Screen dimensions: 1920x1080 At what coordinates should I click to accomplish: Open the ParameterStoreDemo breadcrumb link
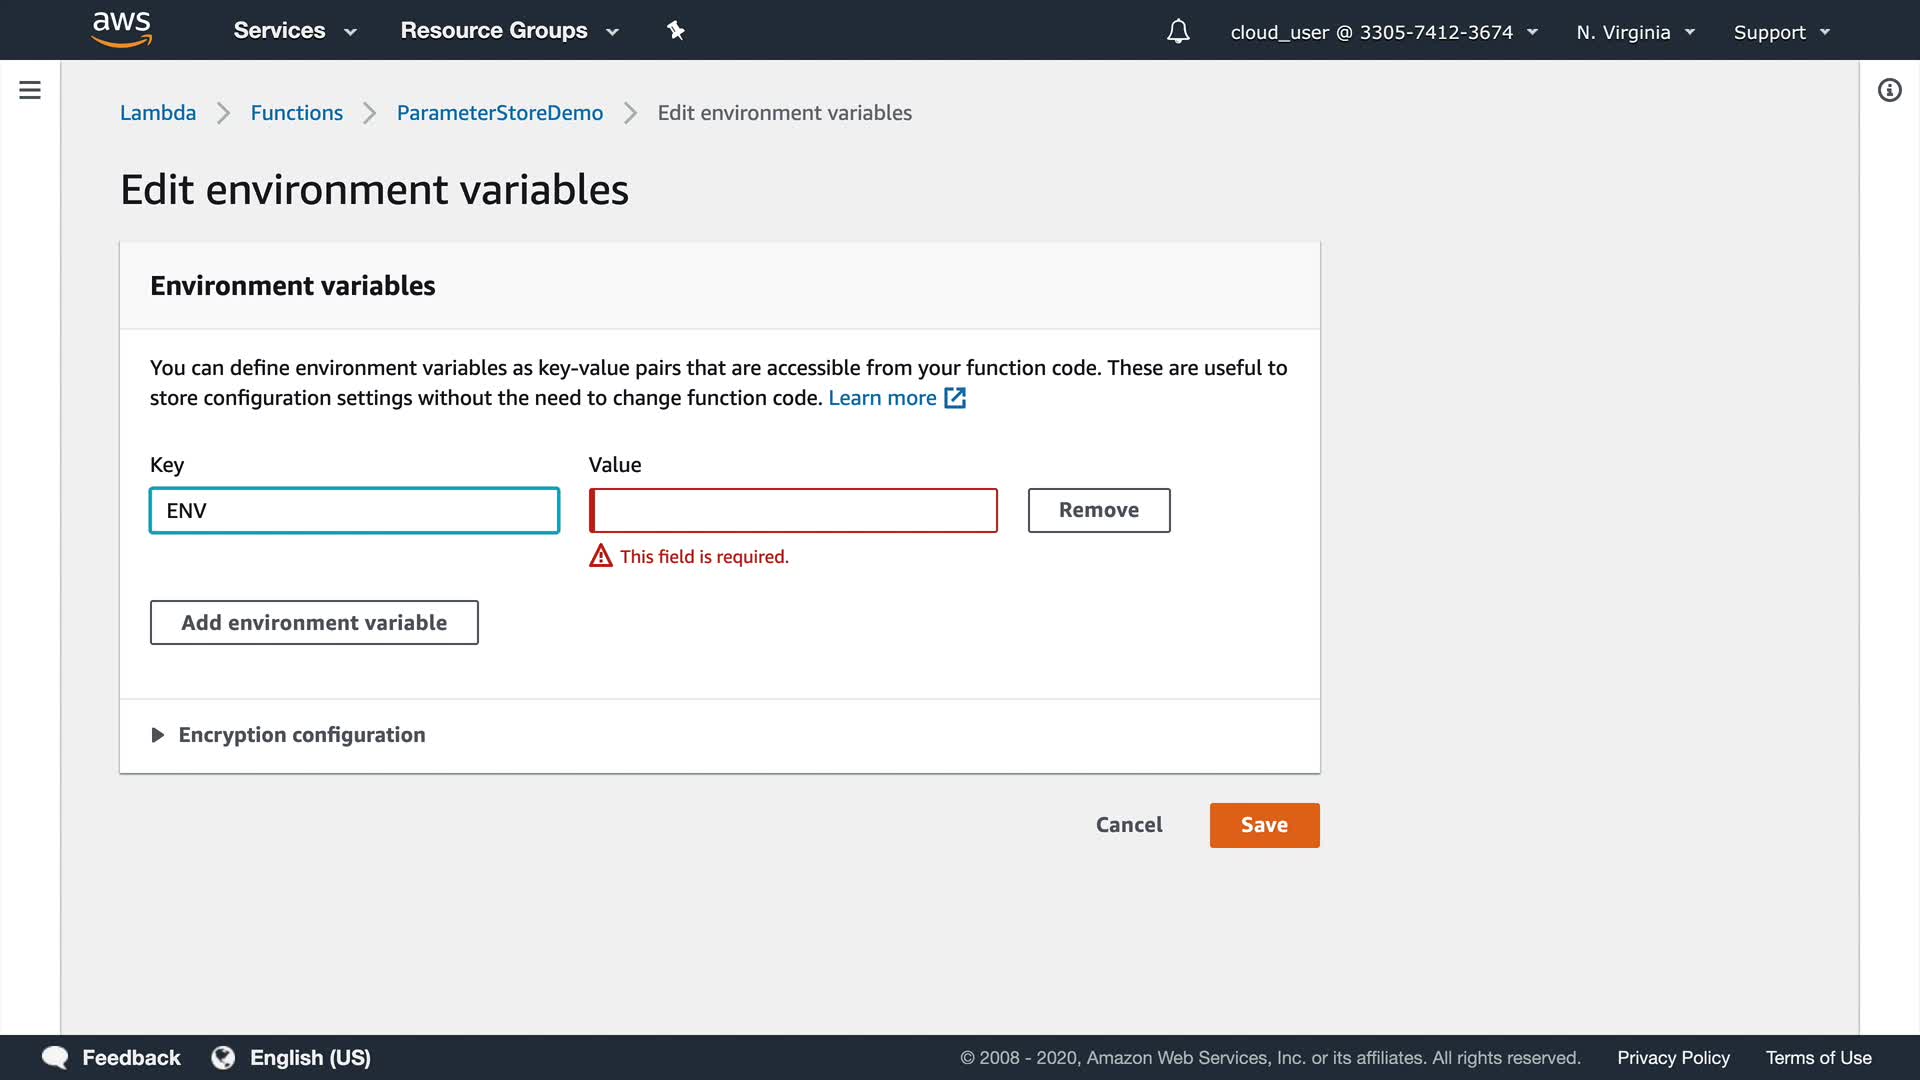pyautogui.click(x=499, y=113)
